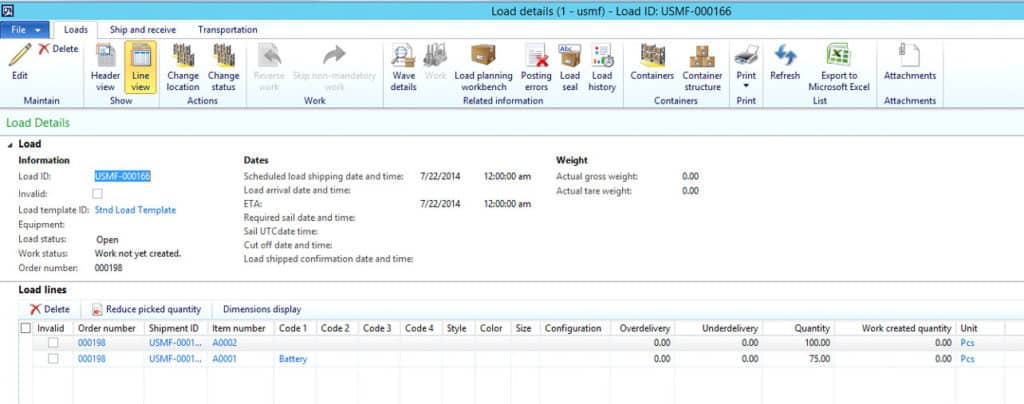Click the application icon in title bar
Viewport: 1024px width, 404px height.
pyautogui.click(x=8, y=10)
